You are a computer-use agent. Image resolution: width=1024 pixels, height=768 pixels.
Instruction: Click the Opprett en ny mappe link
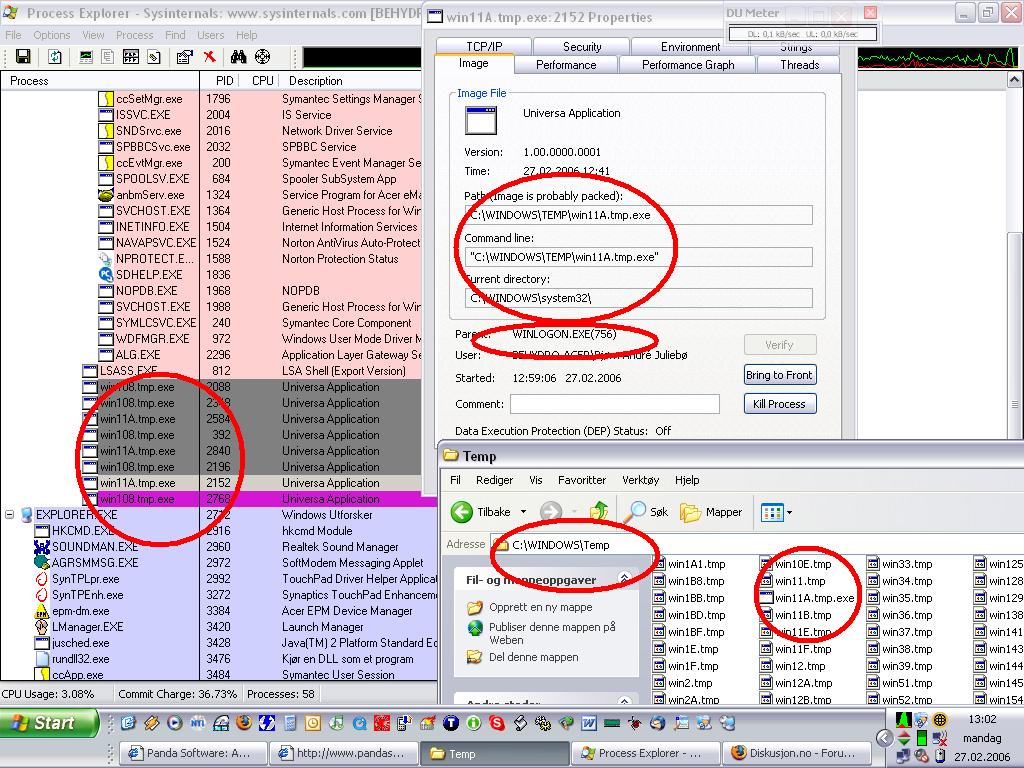(x=541, y=607)
